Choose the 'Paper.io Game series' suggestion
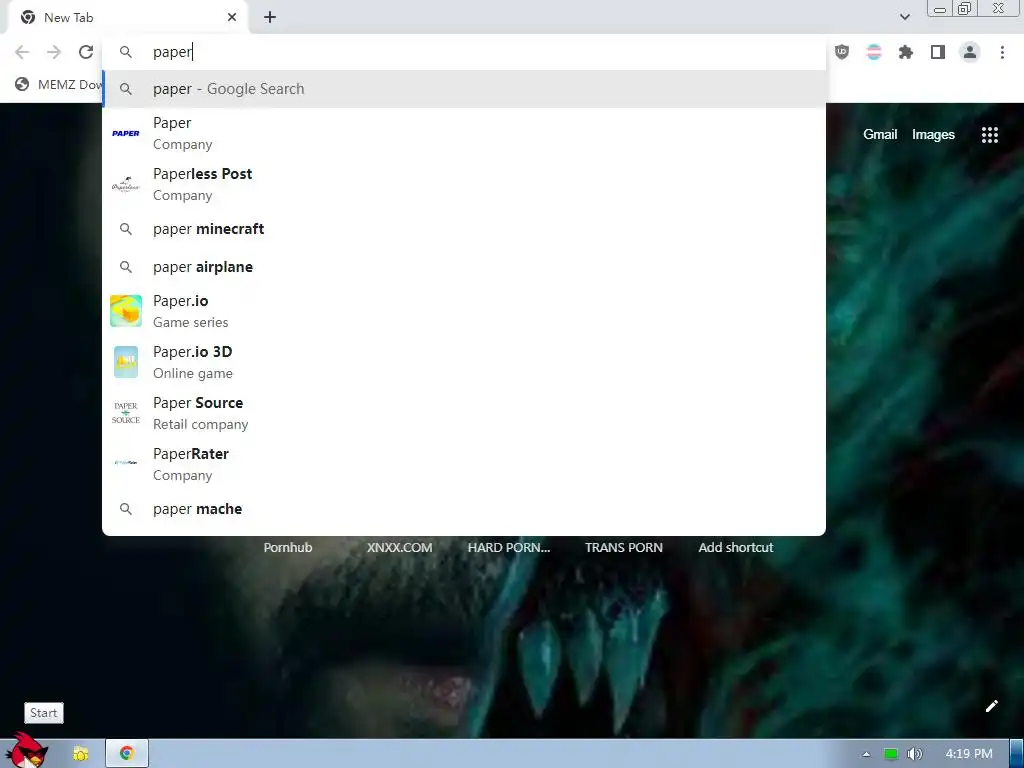The image size is (1024, 768). click(464, 311)
